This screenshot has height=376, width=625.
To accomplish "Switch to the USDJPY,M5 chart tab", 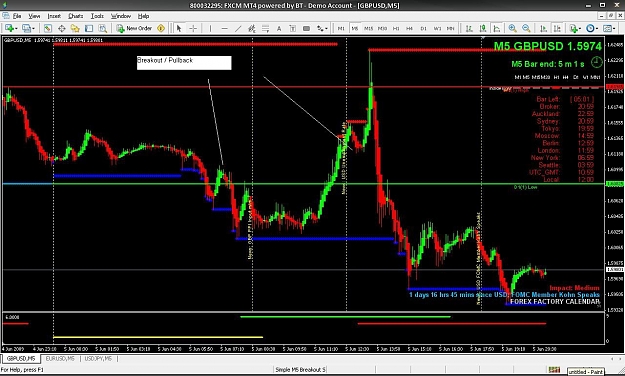I will [98, 358].
